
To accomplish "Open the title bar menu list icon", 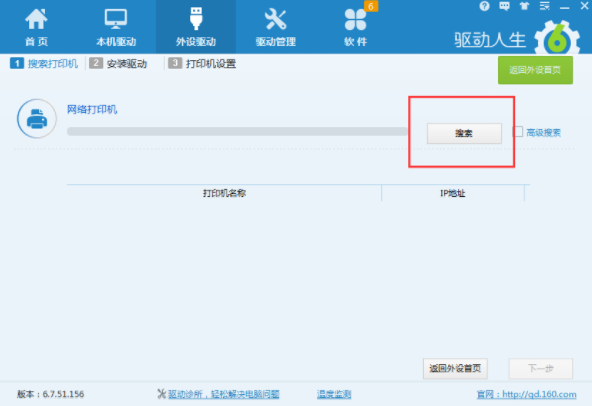I will click(544, 6).
